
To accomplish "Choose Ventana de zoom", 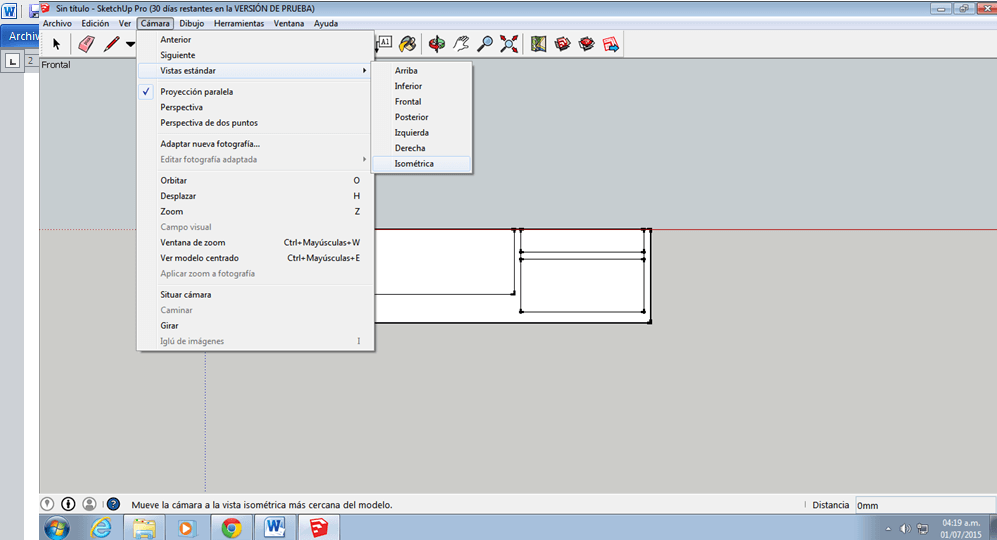I will point(256,242).
